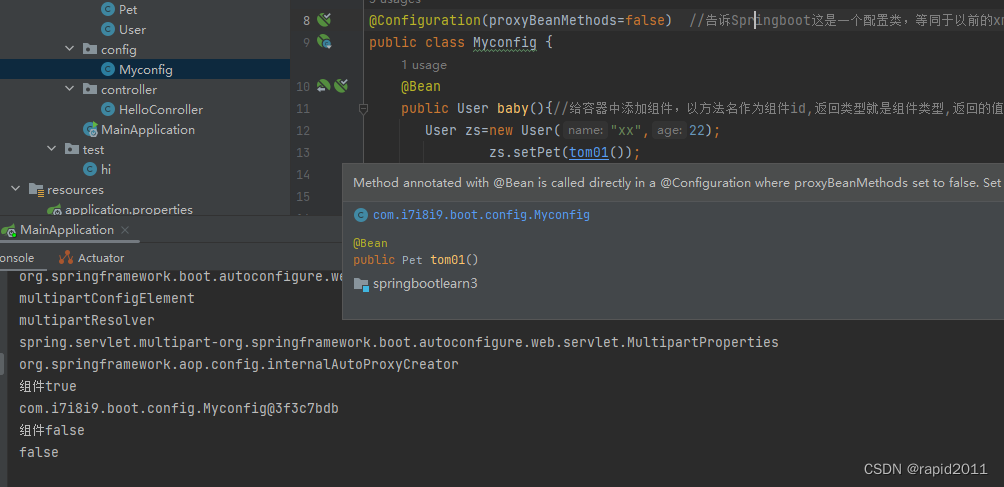Select the Pet class in project tree
This screenshot has height=487, width=1004.
(x=128, y=10)
